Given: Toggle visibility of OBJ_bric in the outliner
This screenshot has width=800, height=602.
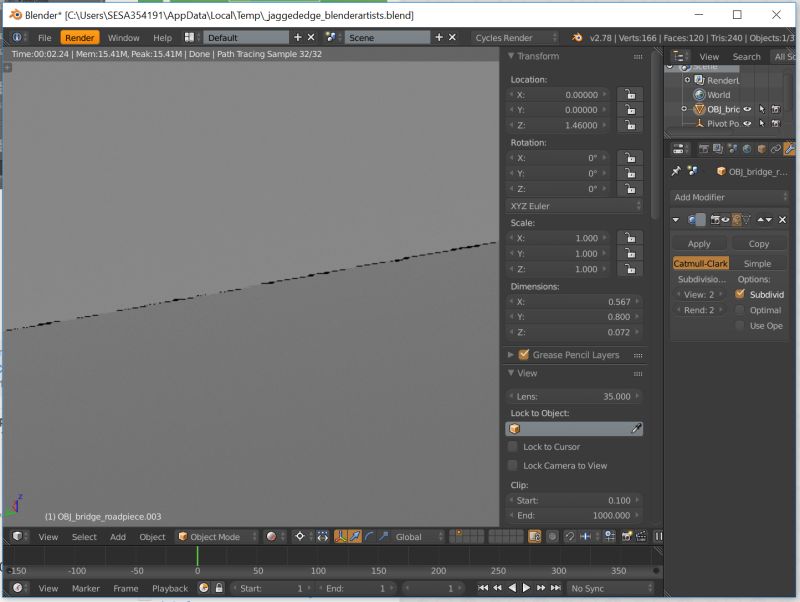Looking at the screenshot, I should pyautogui.click(x=747, y=110).
